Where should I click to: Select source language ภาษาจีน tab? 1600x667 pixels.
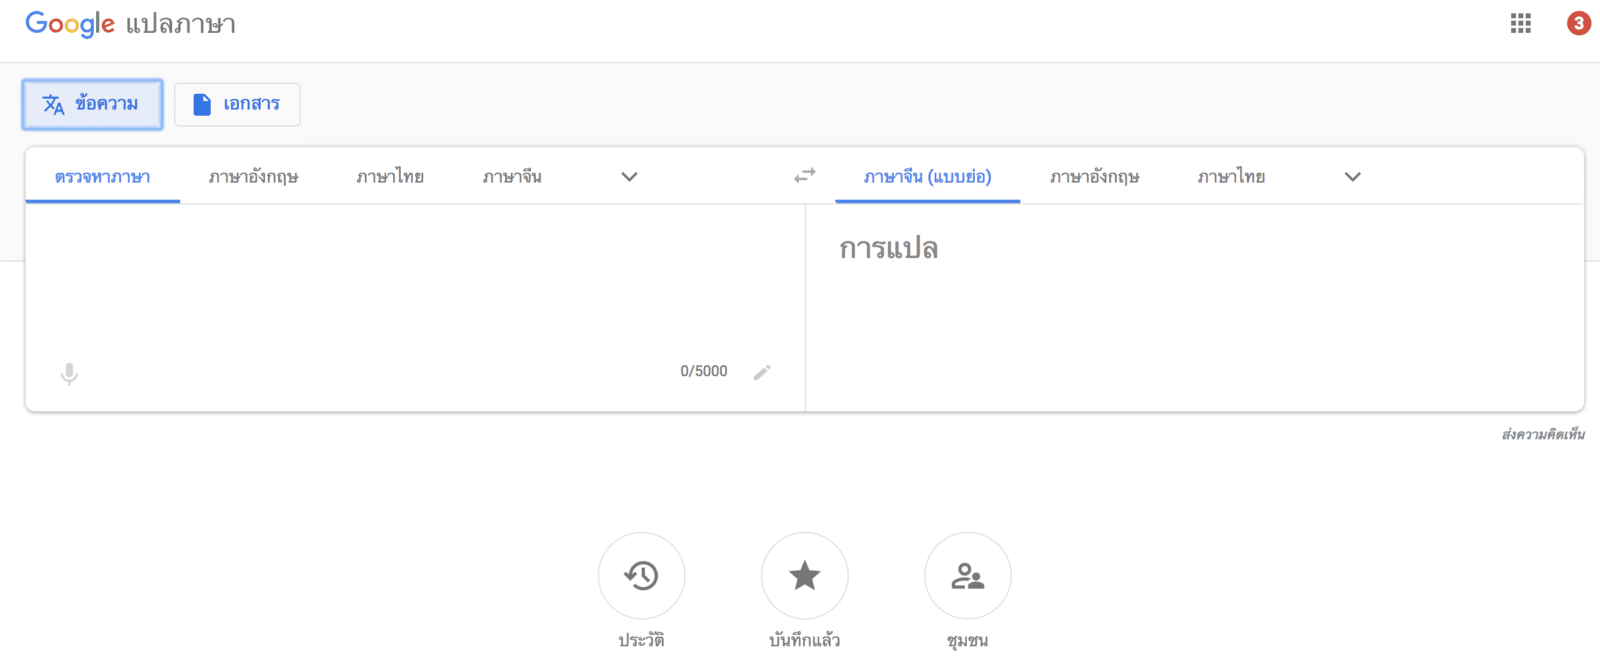pos(512,177)
